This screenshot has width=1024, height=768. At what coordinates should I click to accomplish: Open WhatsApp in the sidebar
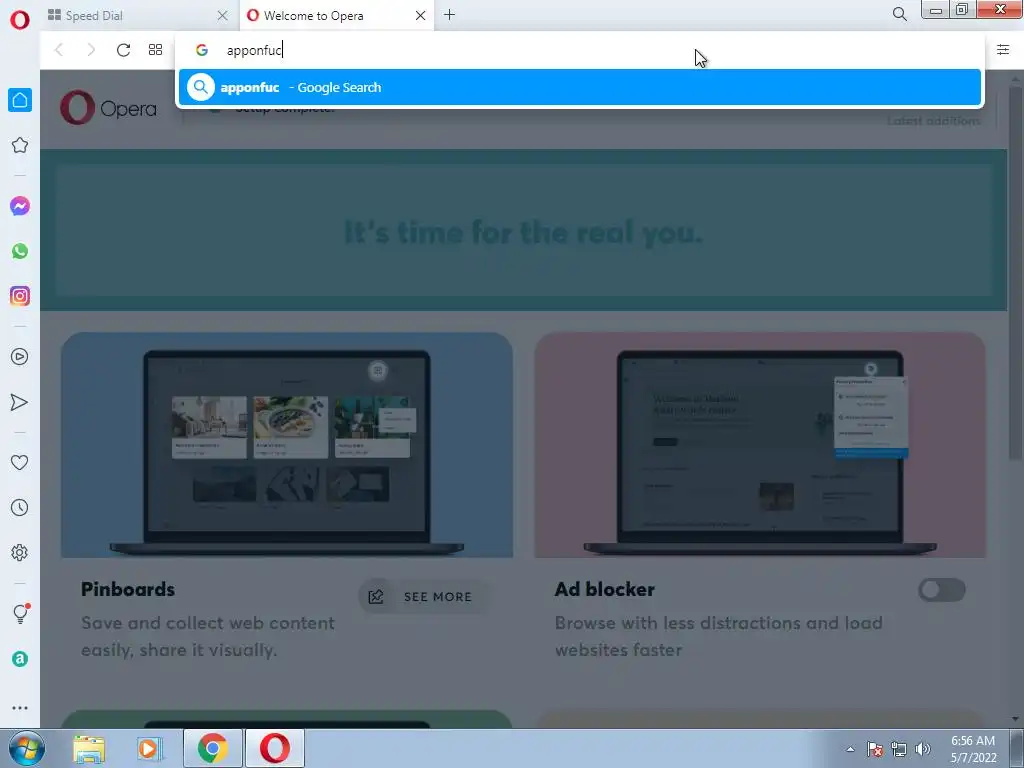[x=20, y=251]
